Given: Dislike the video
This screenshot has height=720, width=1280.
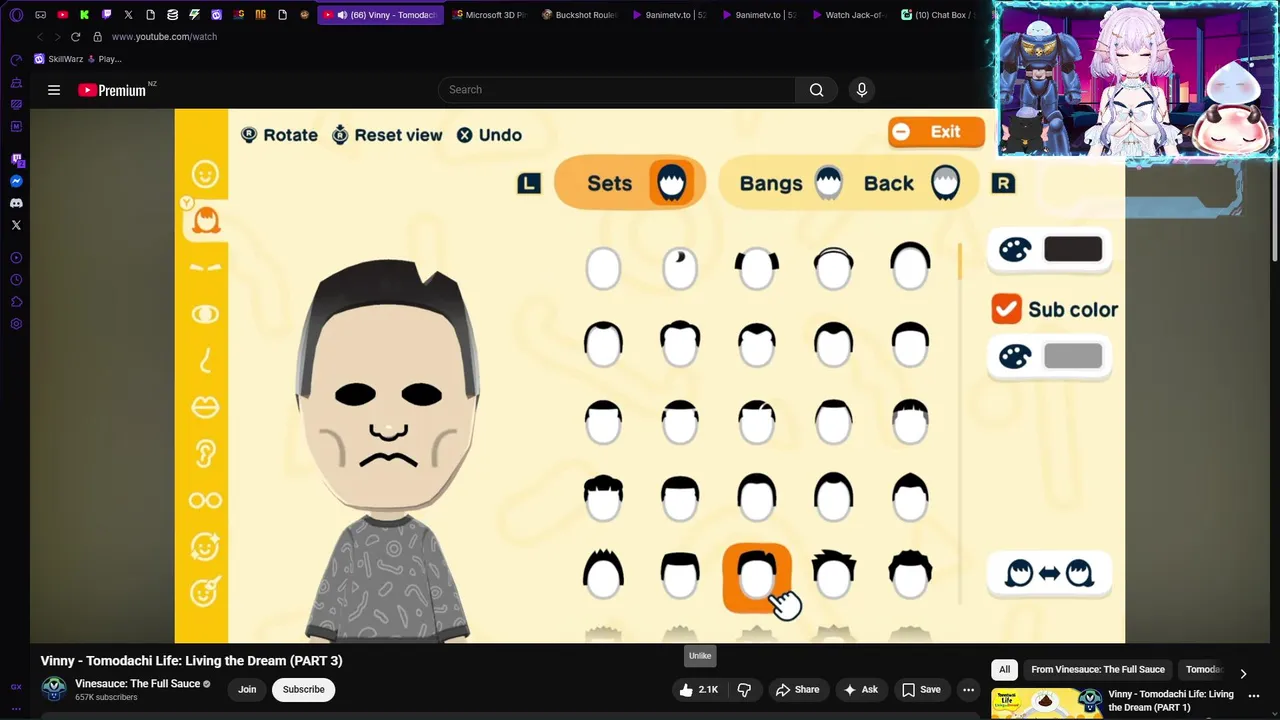Looking at the screenshot, I should point(744,689).
